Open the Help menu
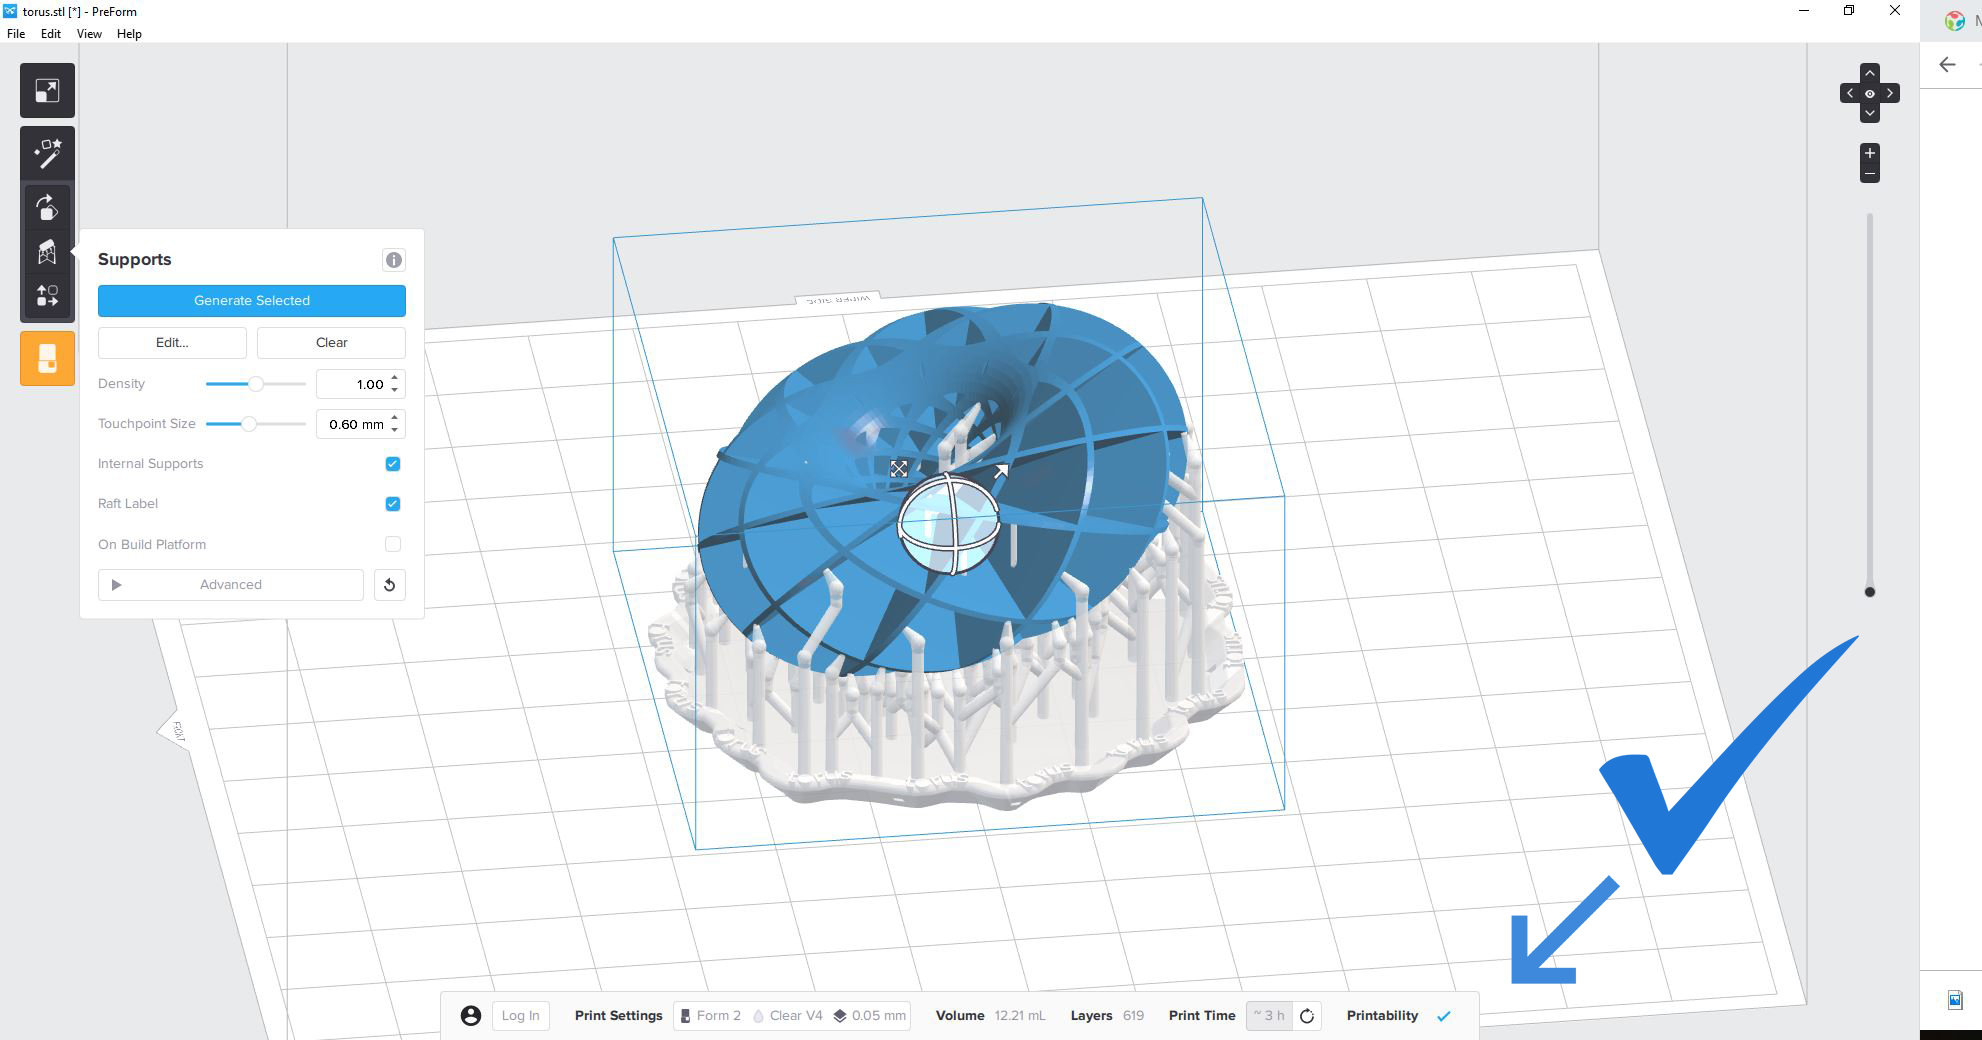 tap(129, 34)
